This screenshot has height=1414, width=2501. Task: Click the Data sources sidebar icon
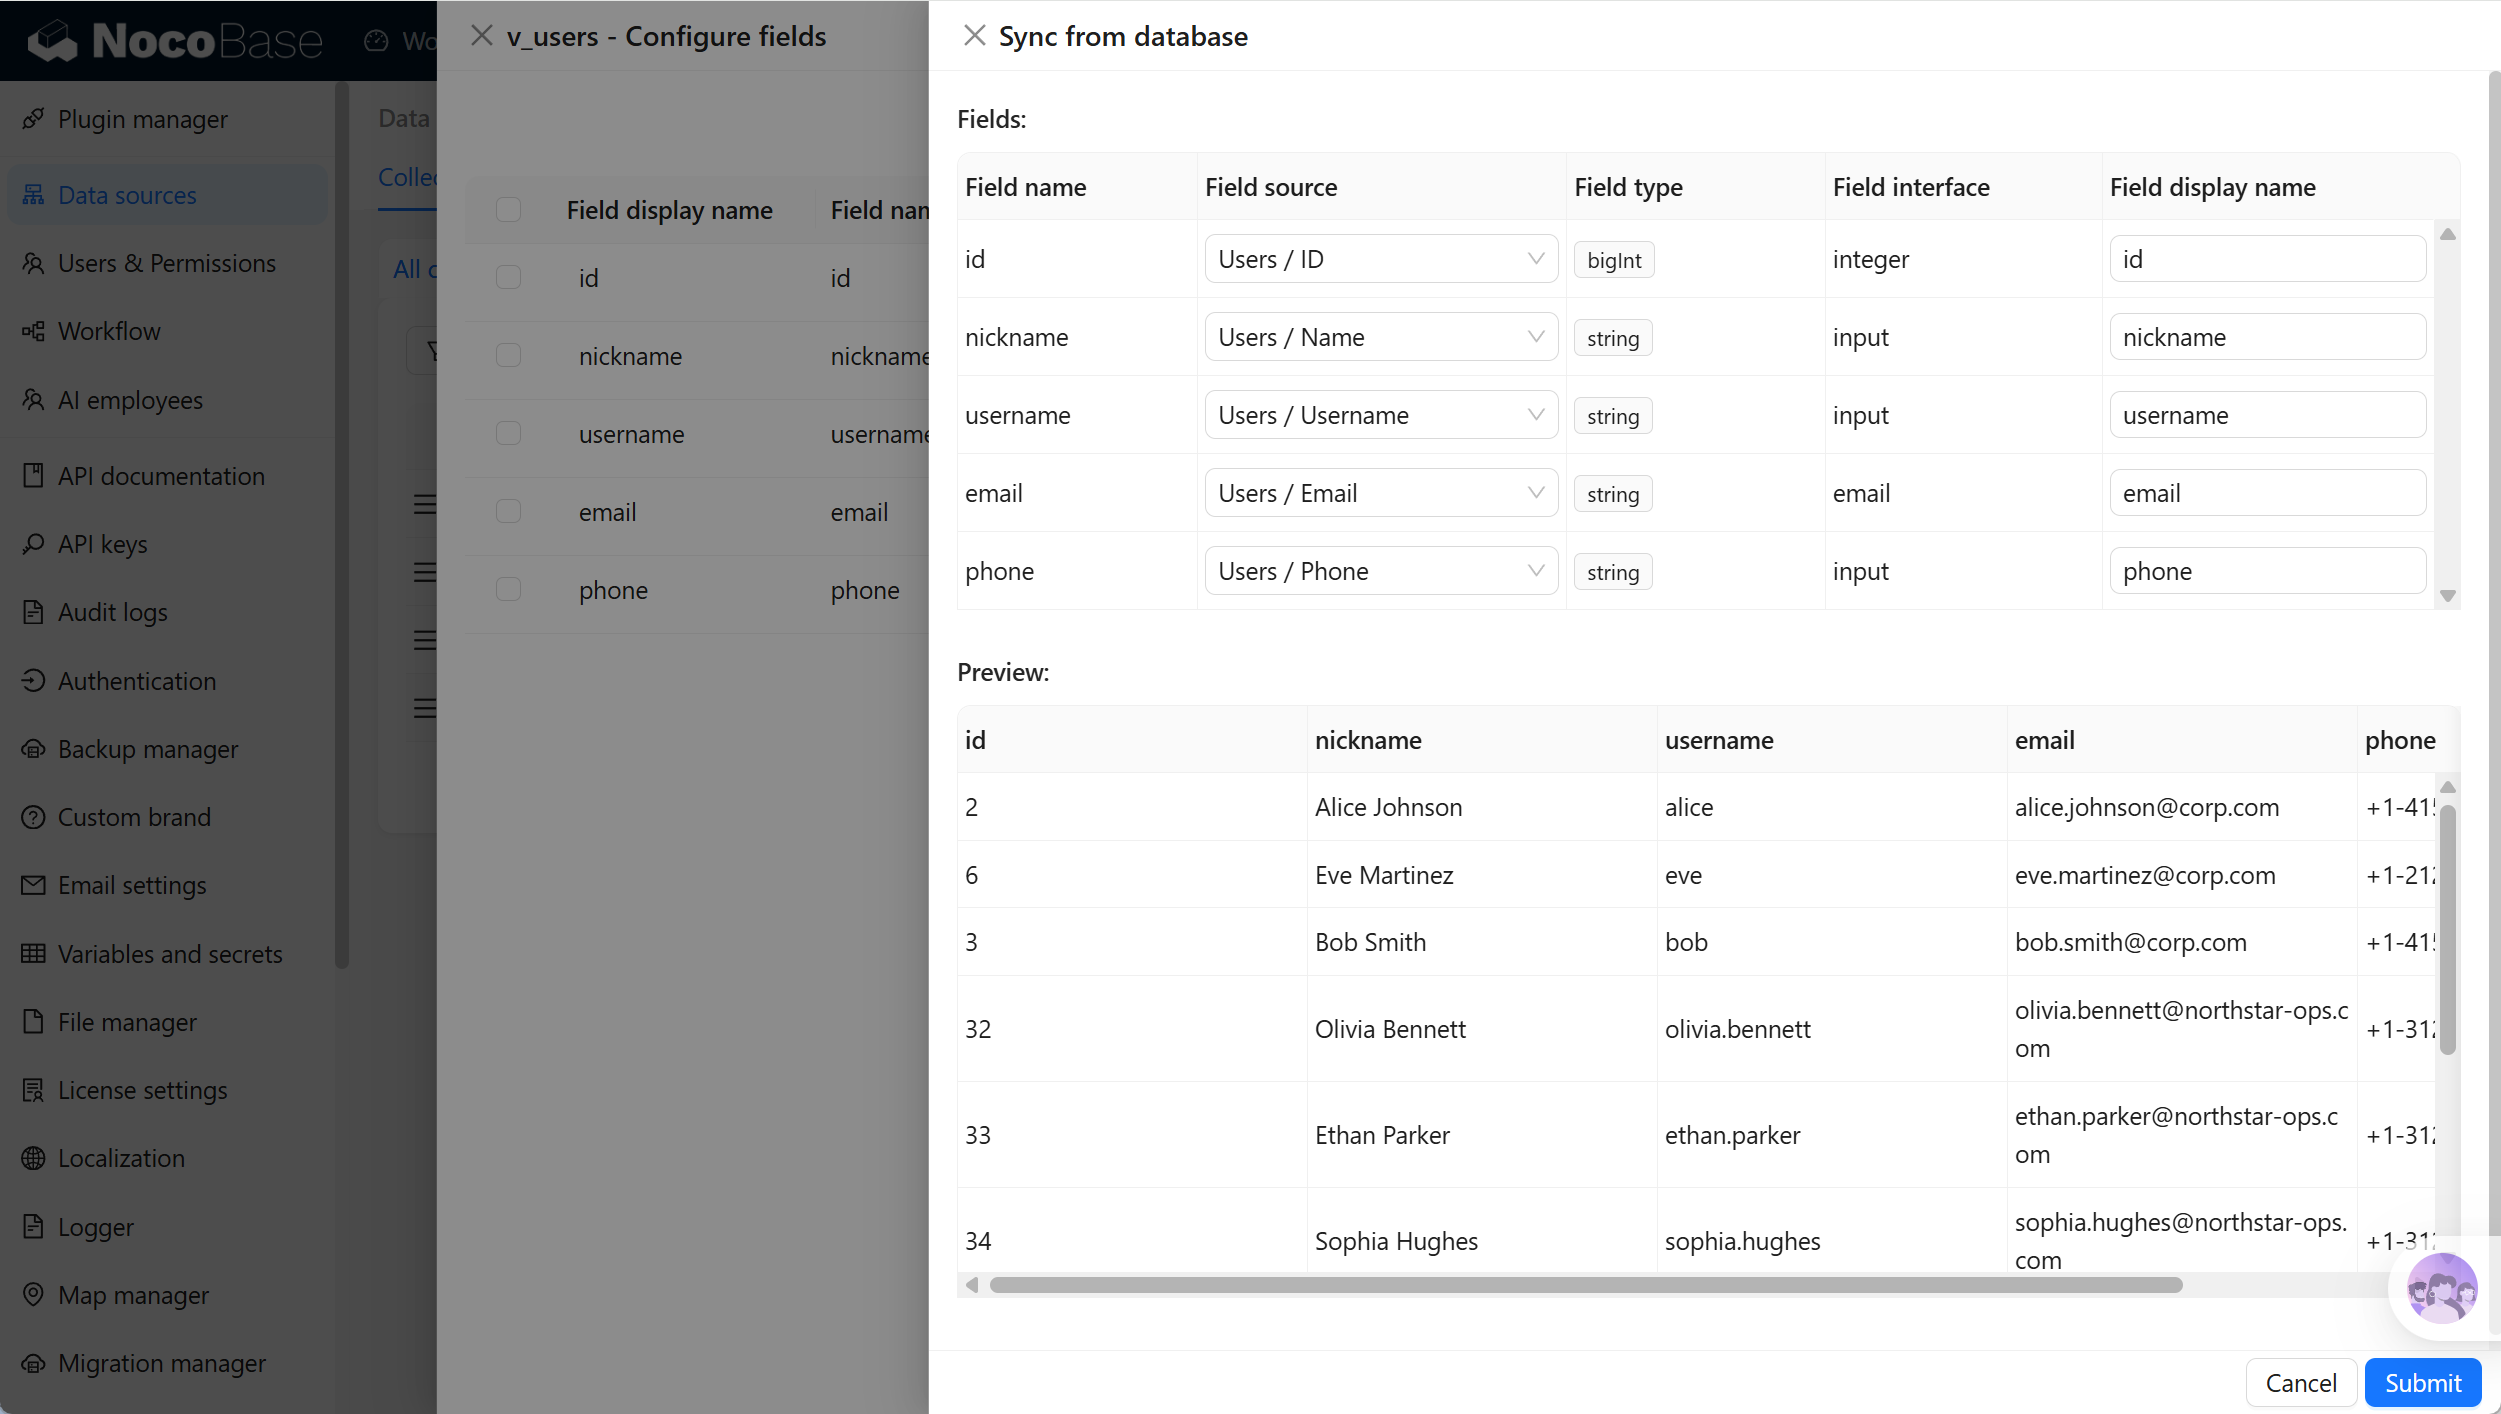point(33,195)
